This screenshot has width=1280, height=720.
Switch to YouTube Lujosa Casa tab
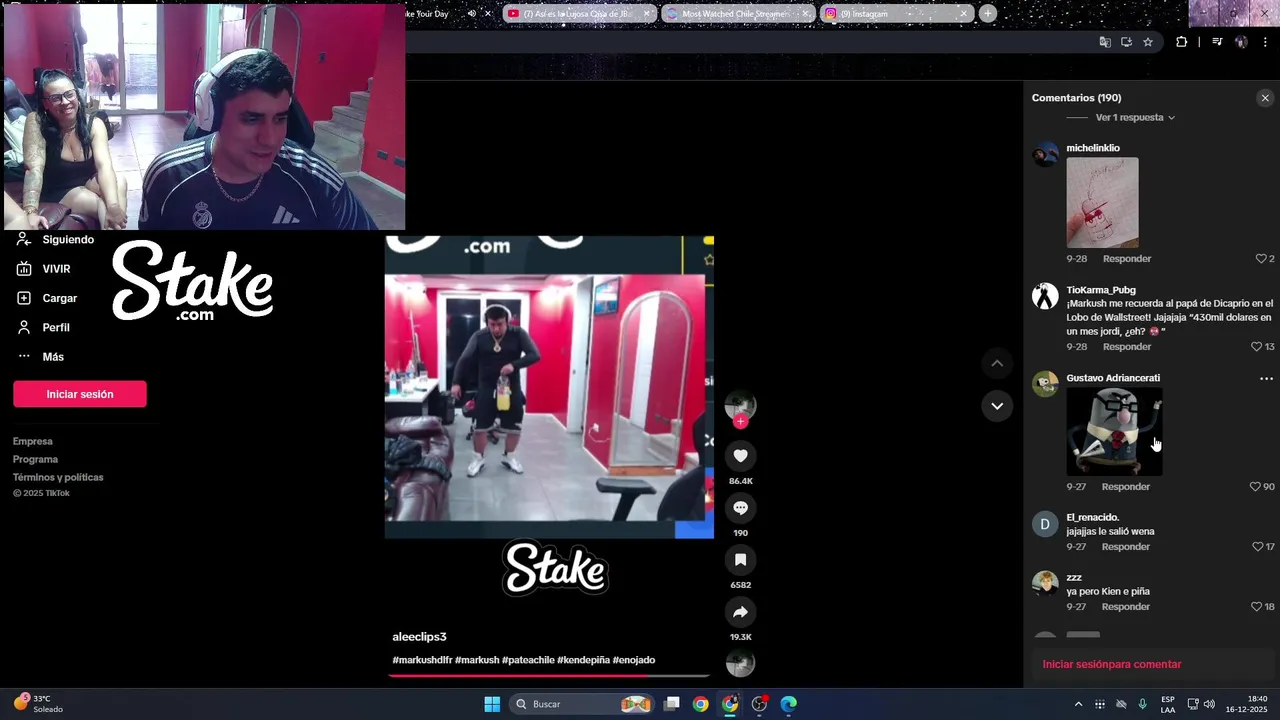click(579, 14)
